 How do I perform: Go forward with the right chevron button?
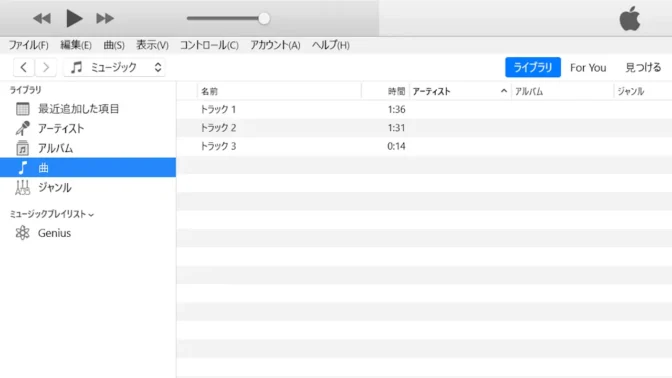pyautogui.click(x=46, y=67)
